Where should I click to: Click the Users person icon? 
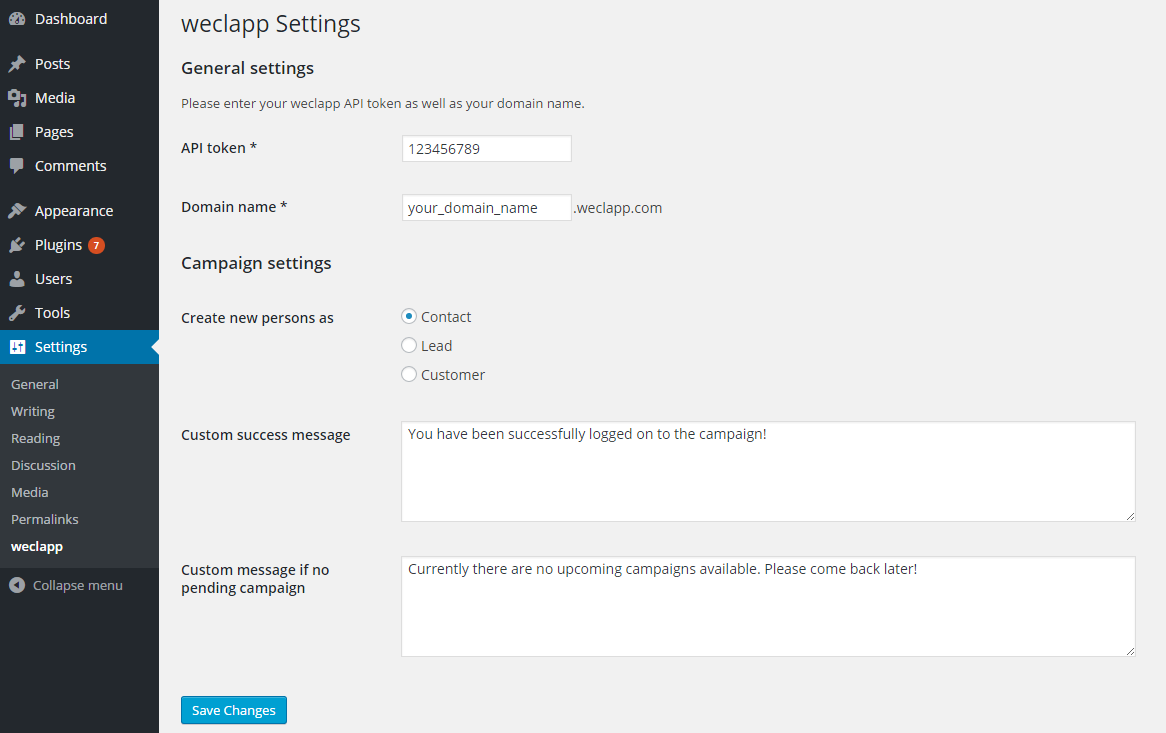17,279
